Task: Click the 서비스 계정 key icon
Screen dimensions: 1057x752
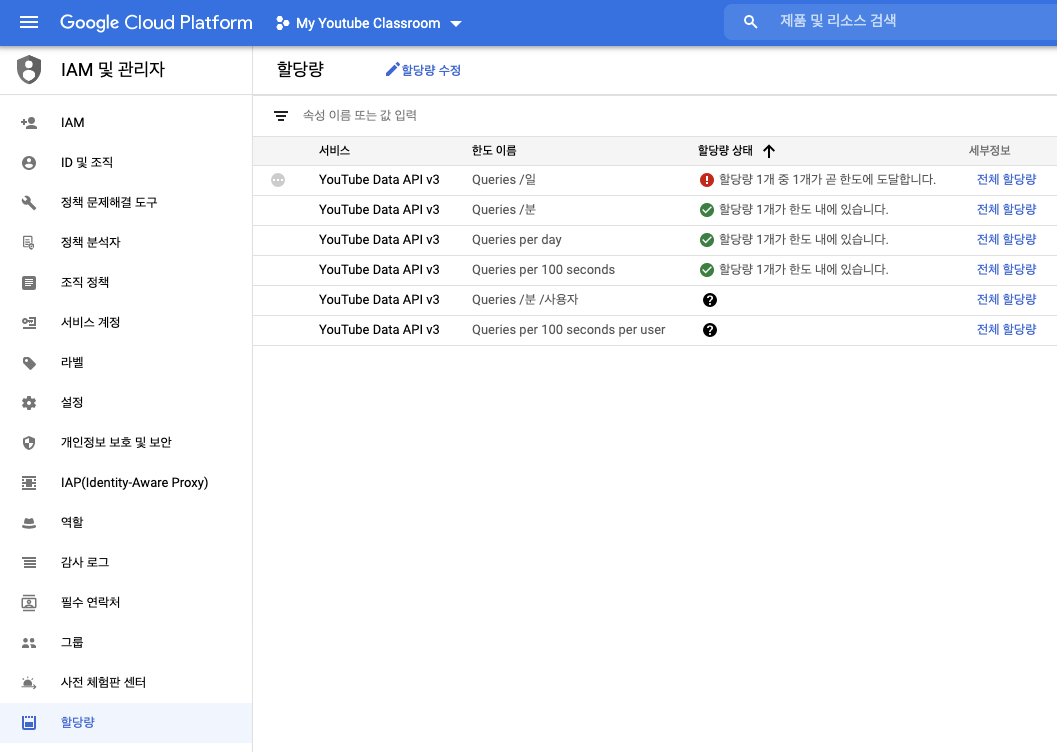Action: click(29, 322)
